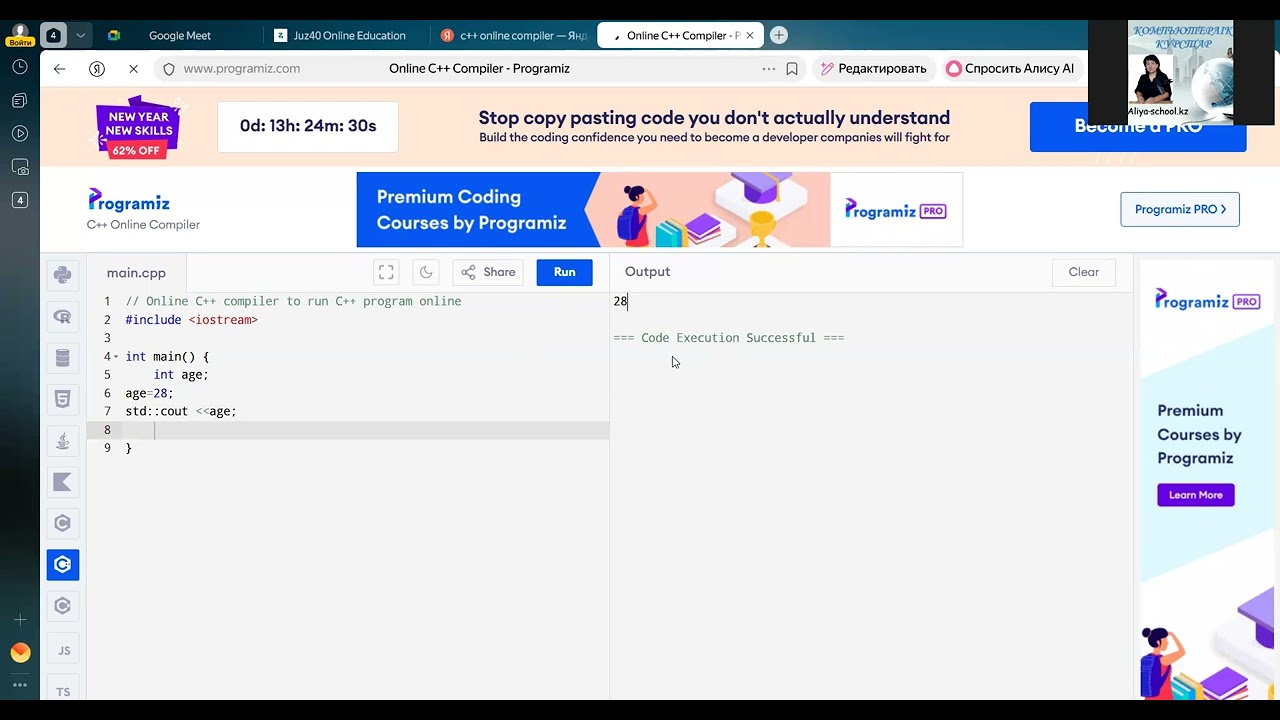
Task: Switch to the Google Meet tab
Action: point(180,36)
